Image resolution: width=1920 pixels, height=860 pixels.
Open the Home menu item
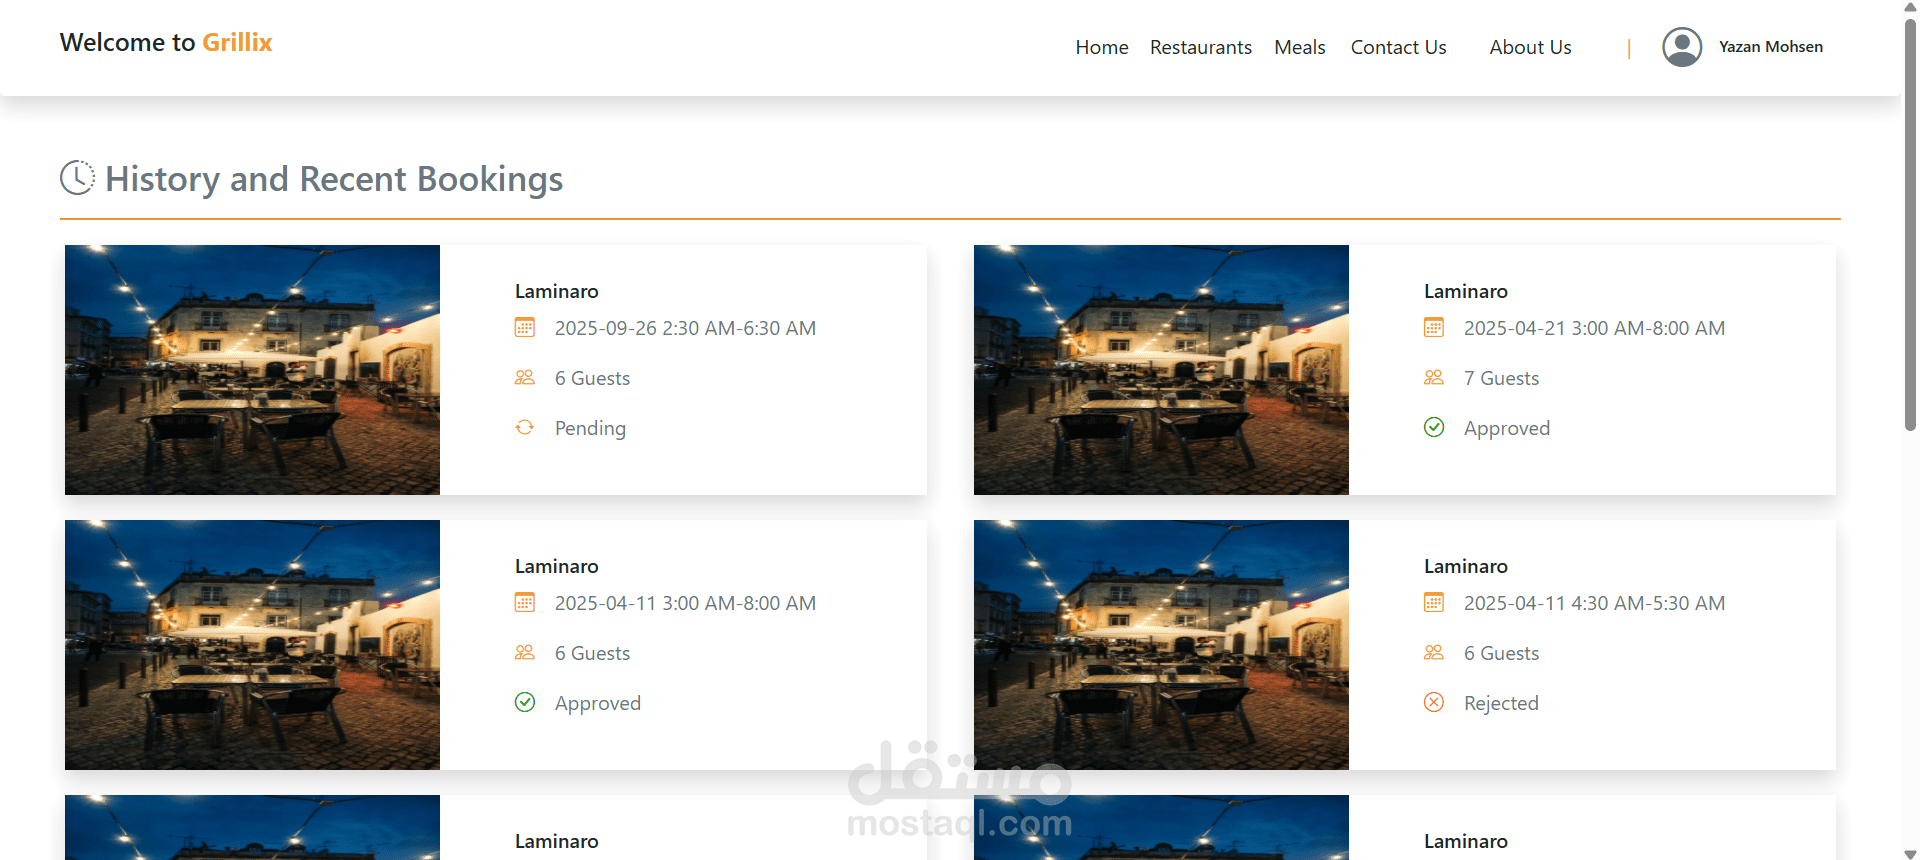(1102, 47)
